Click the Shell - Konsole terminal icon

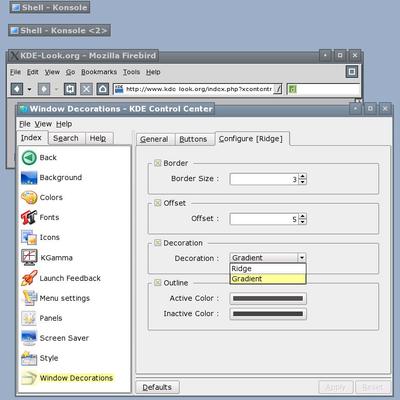16,7
